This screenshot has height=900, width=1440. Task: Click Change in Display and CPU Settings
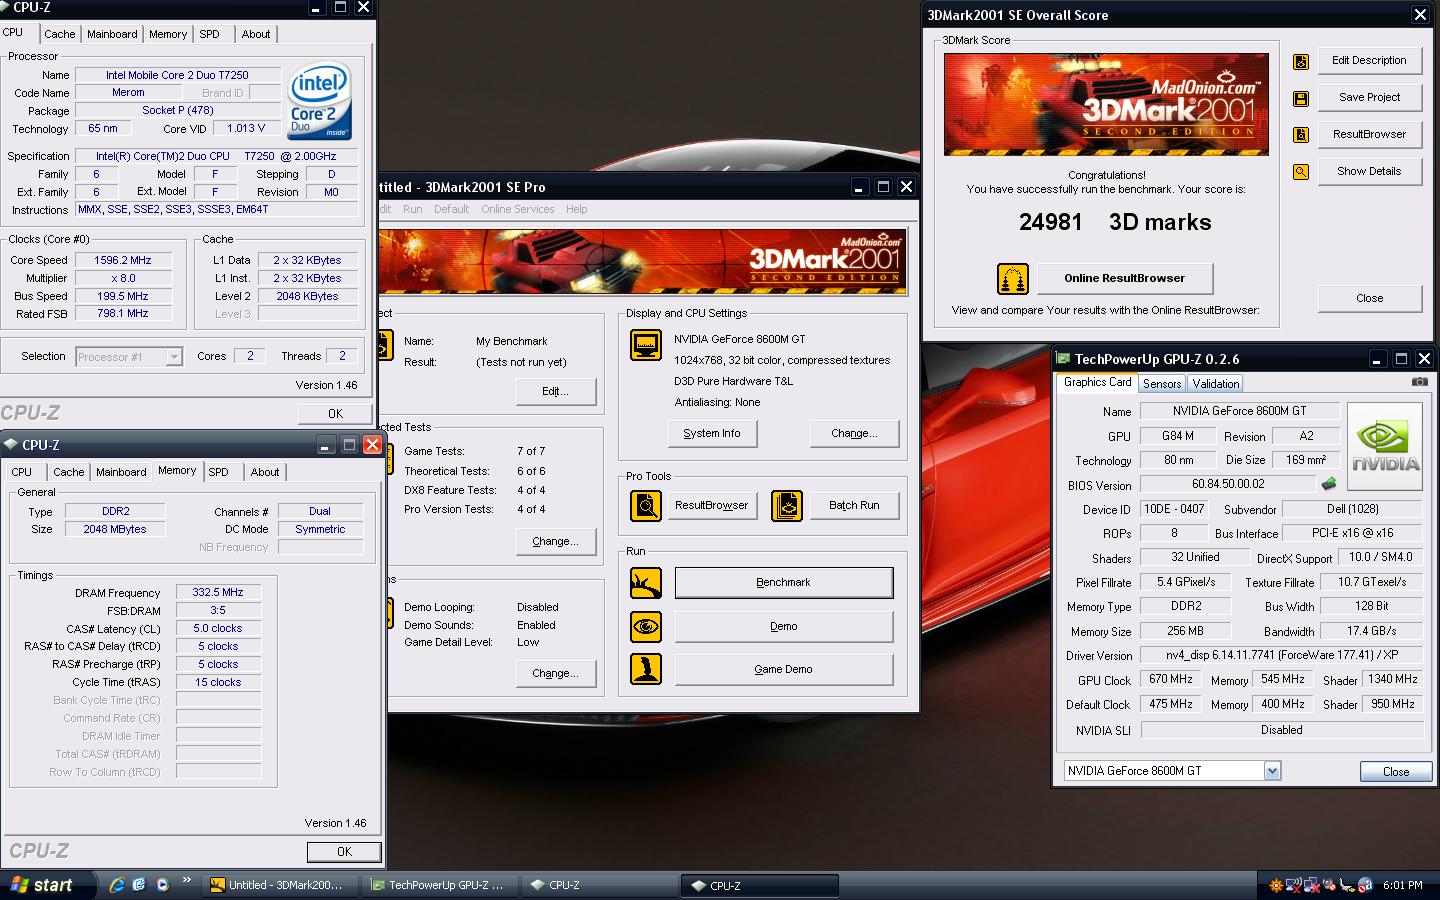click(x=854, y=434)
